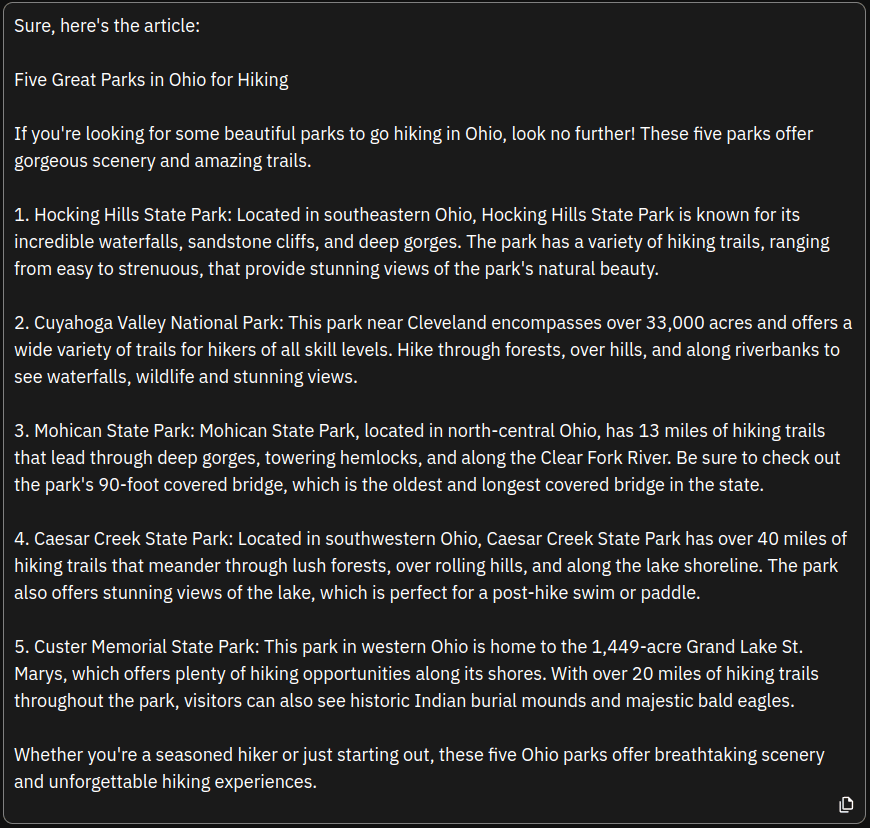Click the 'and unforgettable hiking experiences.' last line
The height and width of the screenshot is (828, 870).
click(x=165, y=782)
